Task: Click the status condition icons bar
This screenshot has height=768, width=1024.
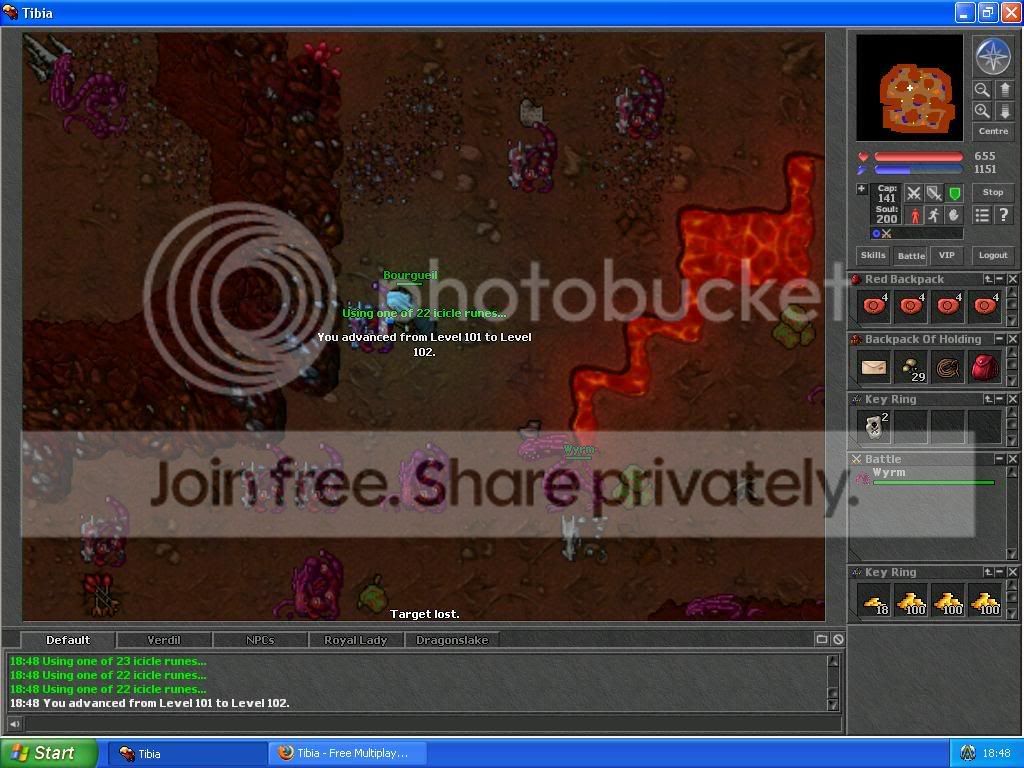Action: tap(916, 233)
